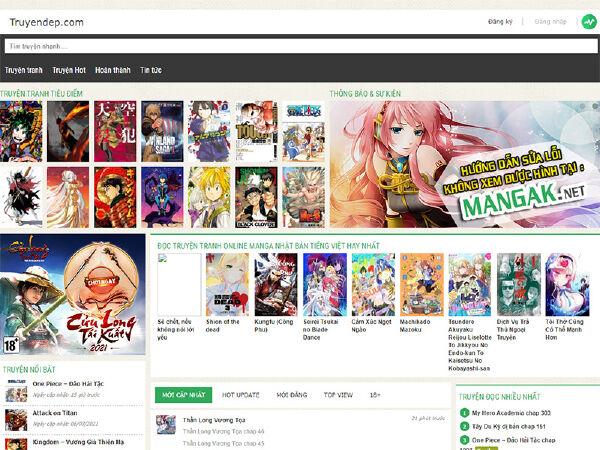The image size is (600, 450).
Task: Open Tây Du Ký dị bản chap 151
Action: tap(509, 426)
